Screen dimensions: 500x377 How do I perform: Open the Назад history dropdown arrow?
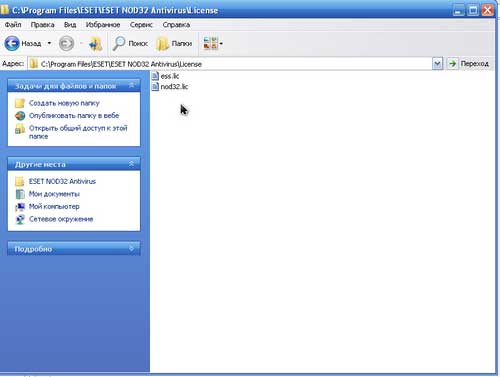[x=49, y=43]
